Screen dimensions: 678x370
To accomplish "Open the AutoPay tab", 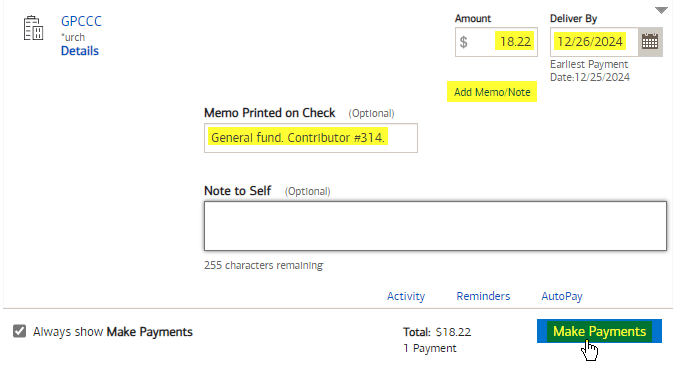I will click(562, 296).
